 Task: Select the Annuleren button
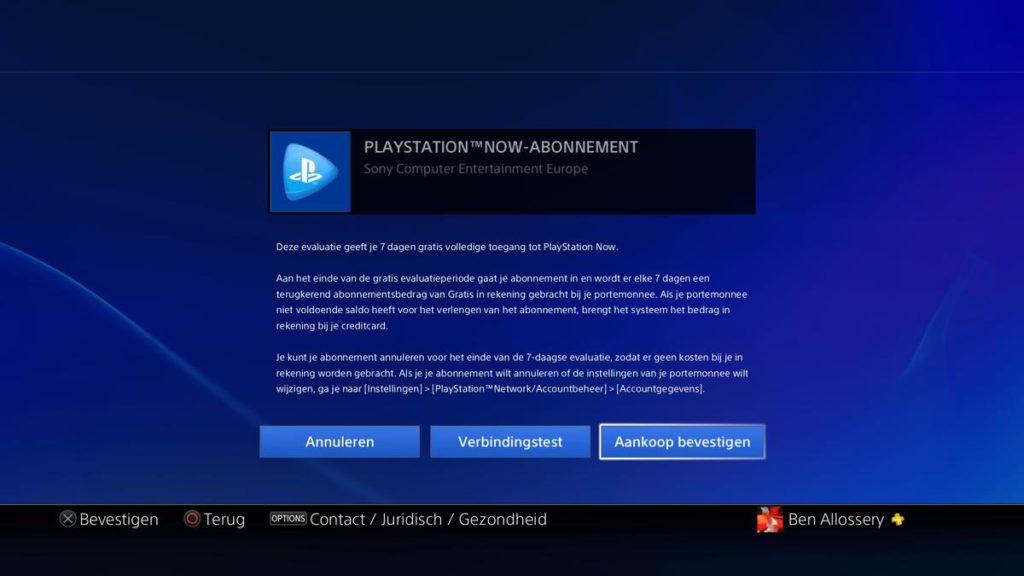tap(340, 442)
